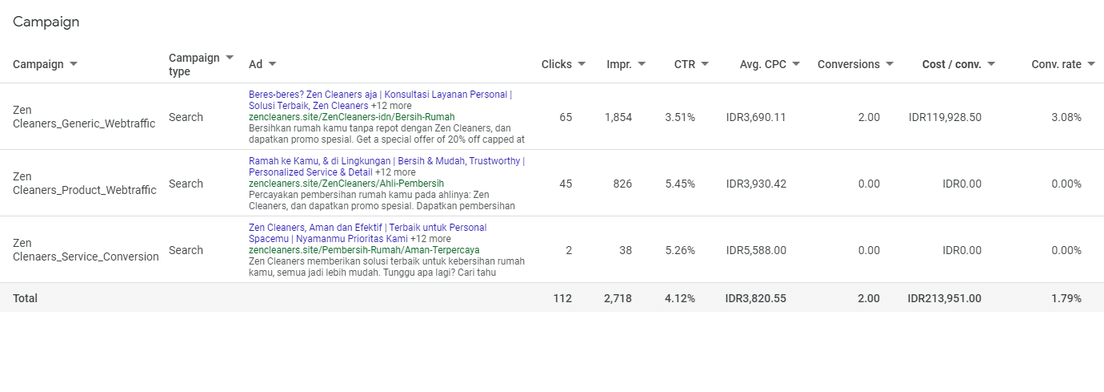
Task: Open the Impr. column dropdown arrow
Action: (x=641, y=64)
